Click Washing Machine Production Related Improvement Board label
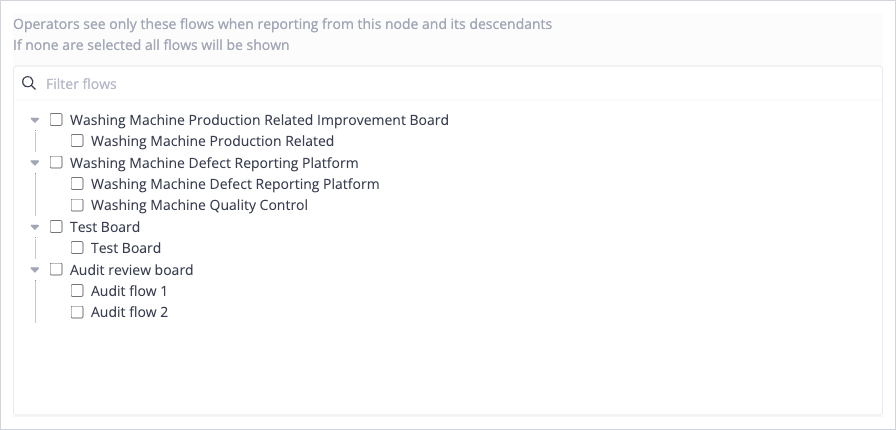Viewport: 896px width, 430px height. (x=259, y=120)
